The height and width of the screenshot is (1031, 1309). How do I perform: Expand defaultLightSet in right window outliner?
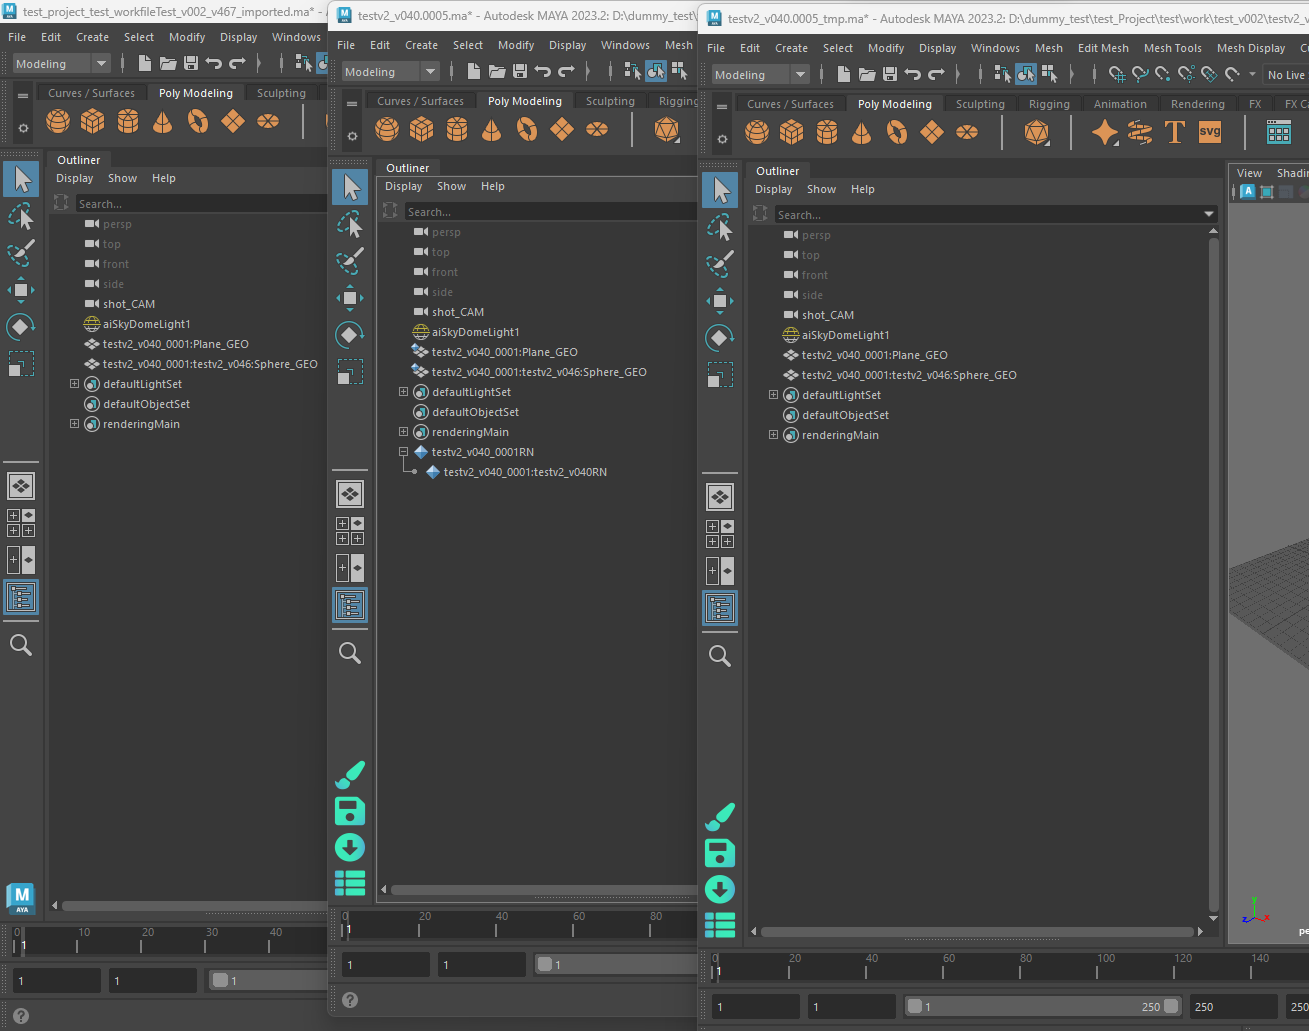(773, 395)
